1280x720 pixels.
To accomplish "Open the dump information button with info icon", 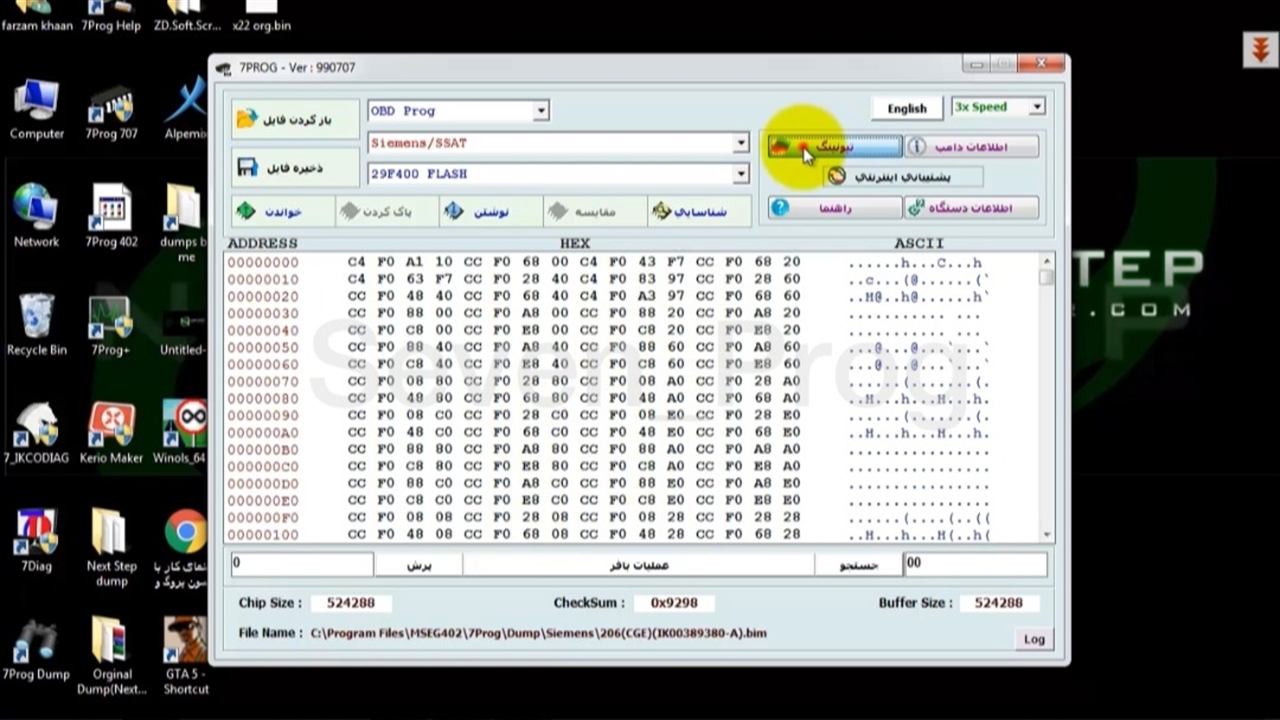I will click(x=971, y=147).
